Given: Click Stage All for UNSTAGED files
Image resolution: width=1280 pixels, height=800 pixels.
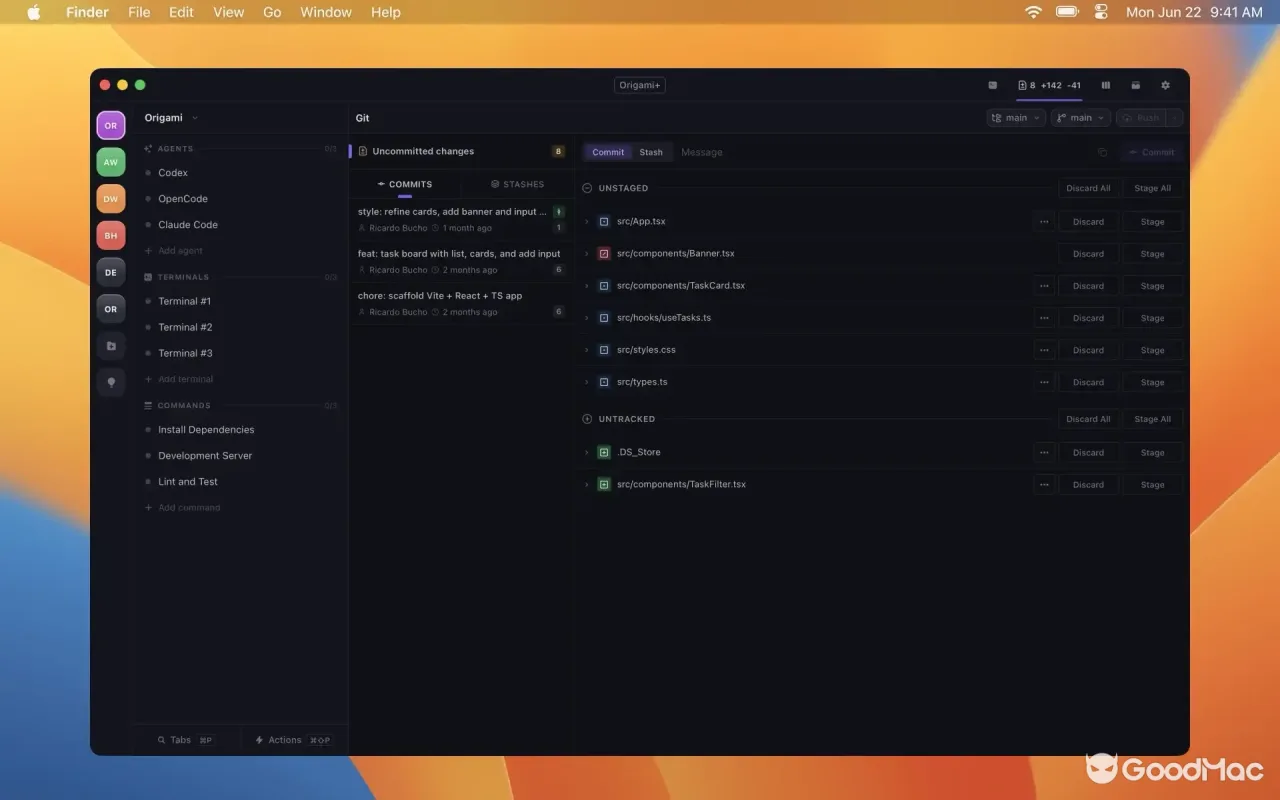Looking at the screenshot, I should 1152,188.
